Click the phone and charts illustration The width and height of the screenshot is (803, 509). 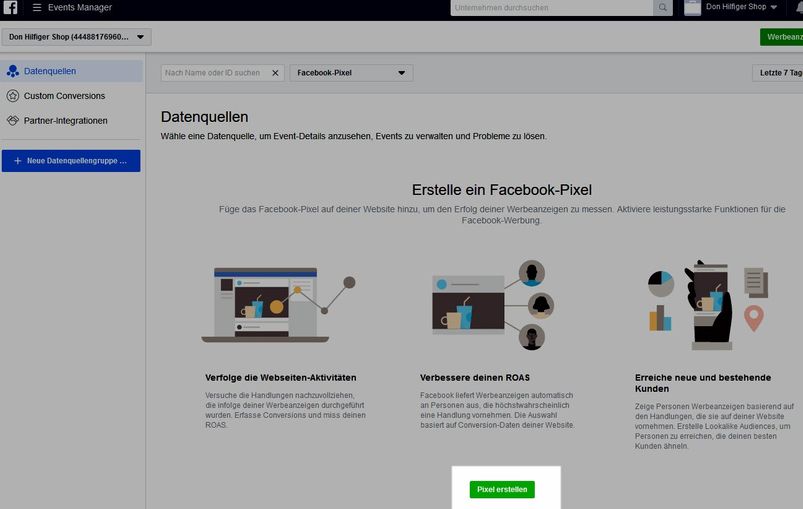(x=708, y=305)
